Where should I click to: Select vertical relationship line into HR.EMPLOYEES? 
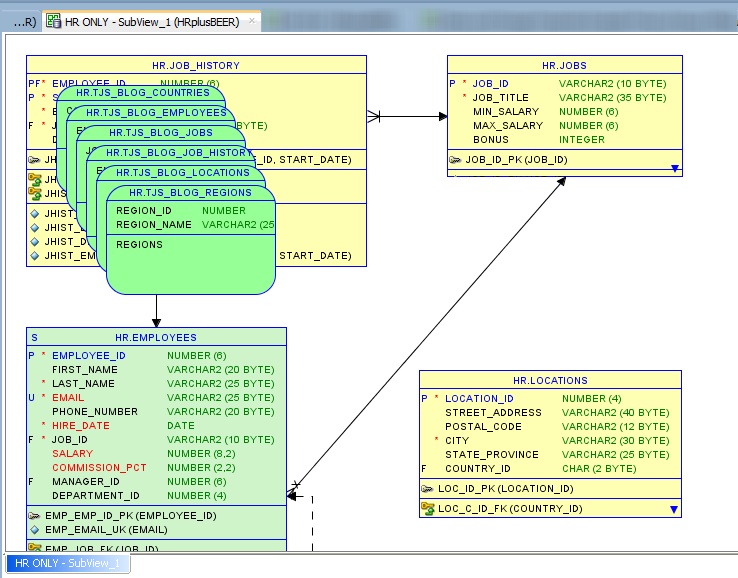[x=156, y=311]
